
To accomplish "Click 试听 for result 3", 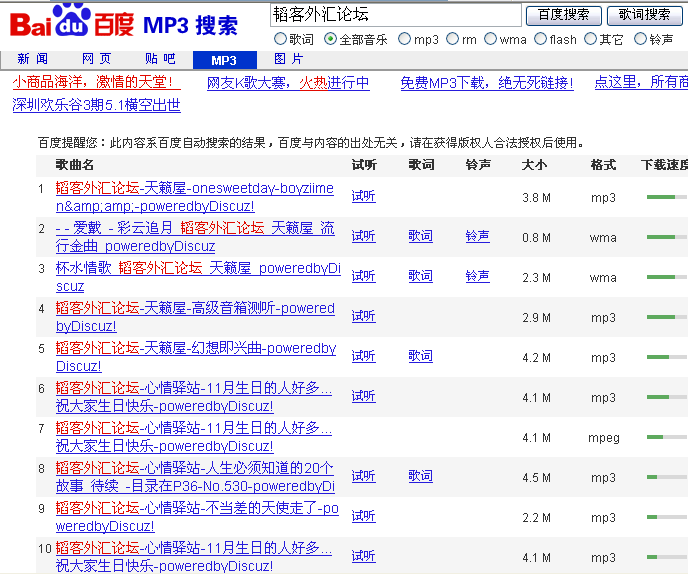I will point(363,276).
